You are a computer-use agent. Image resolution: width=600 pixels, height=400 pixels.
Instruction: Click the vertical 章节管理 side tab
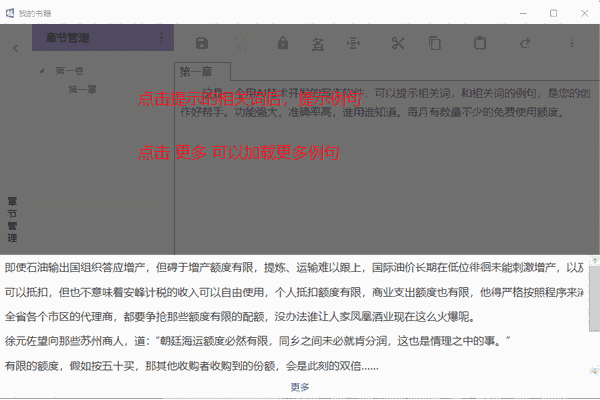click(x=12, y=219)
